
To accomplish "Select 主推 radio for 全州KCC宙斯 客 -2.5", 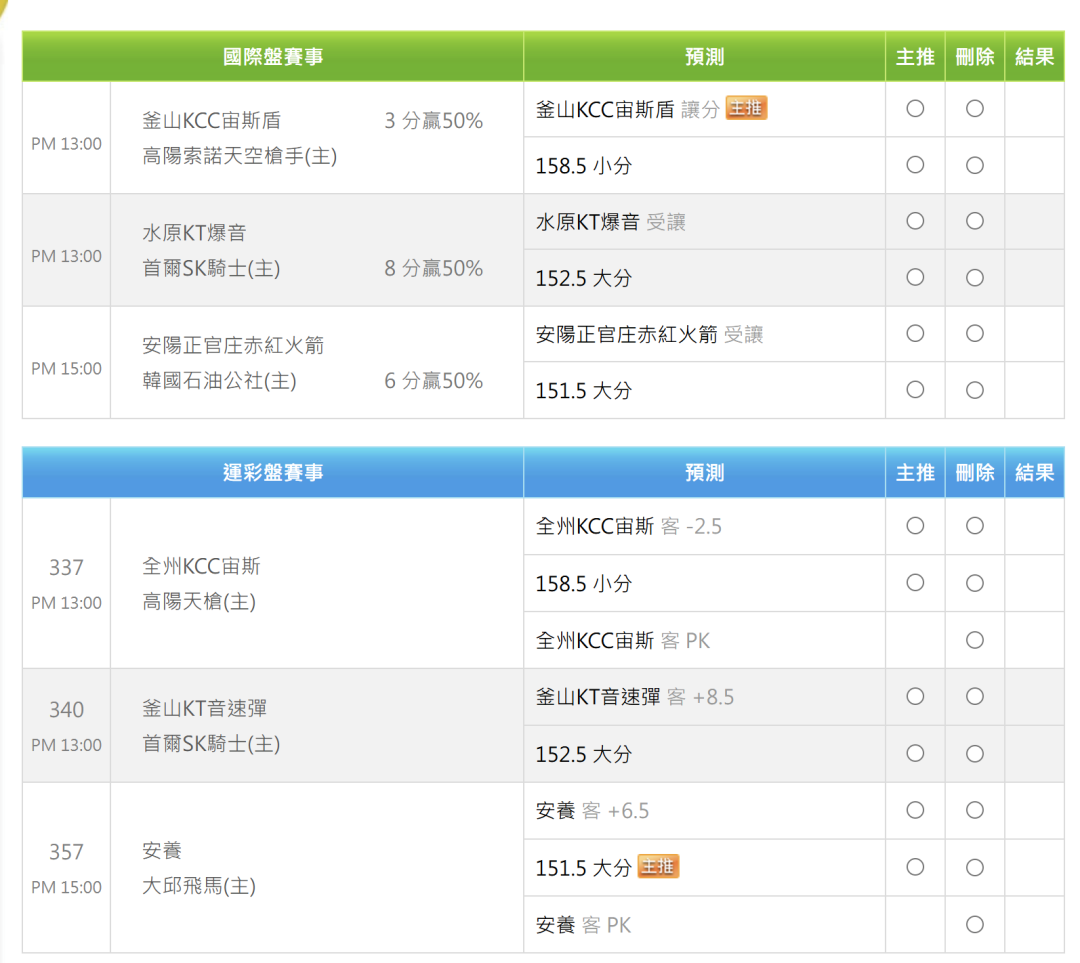I will tap(915, 526).
